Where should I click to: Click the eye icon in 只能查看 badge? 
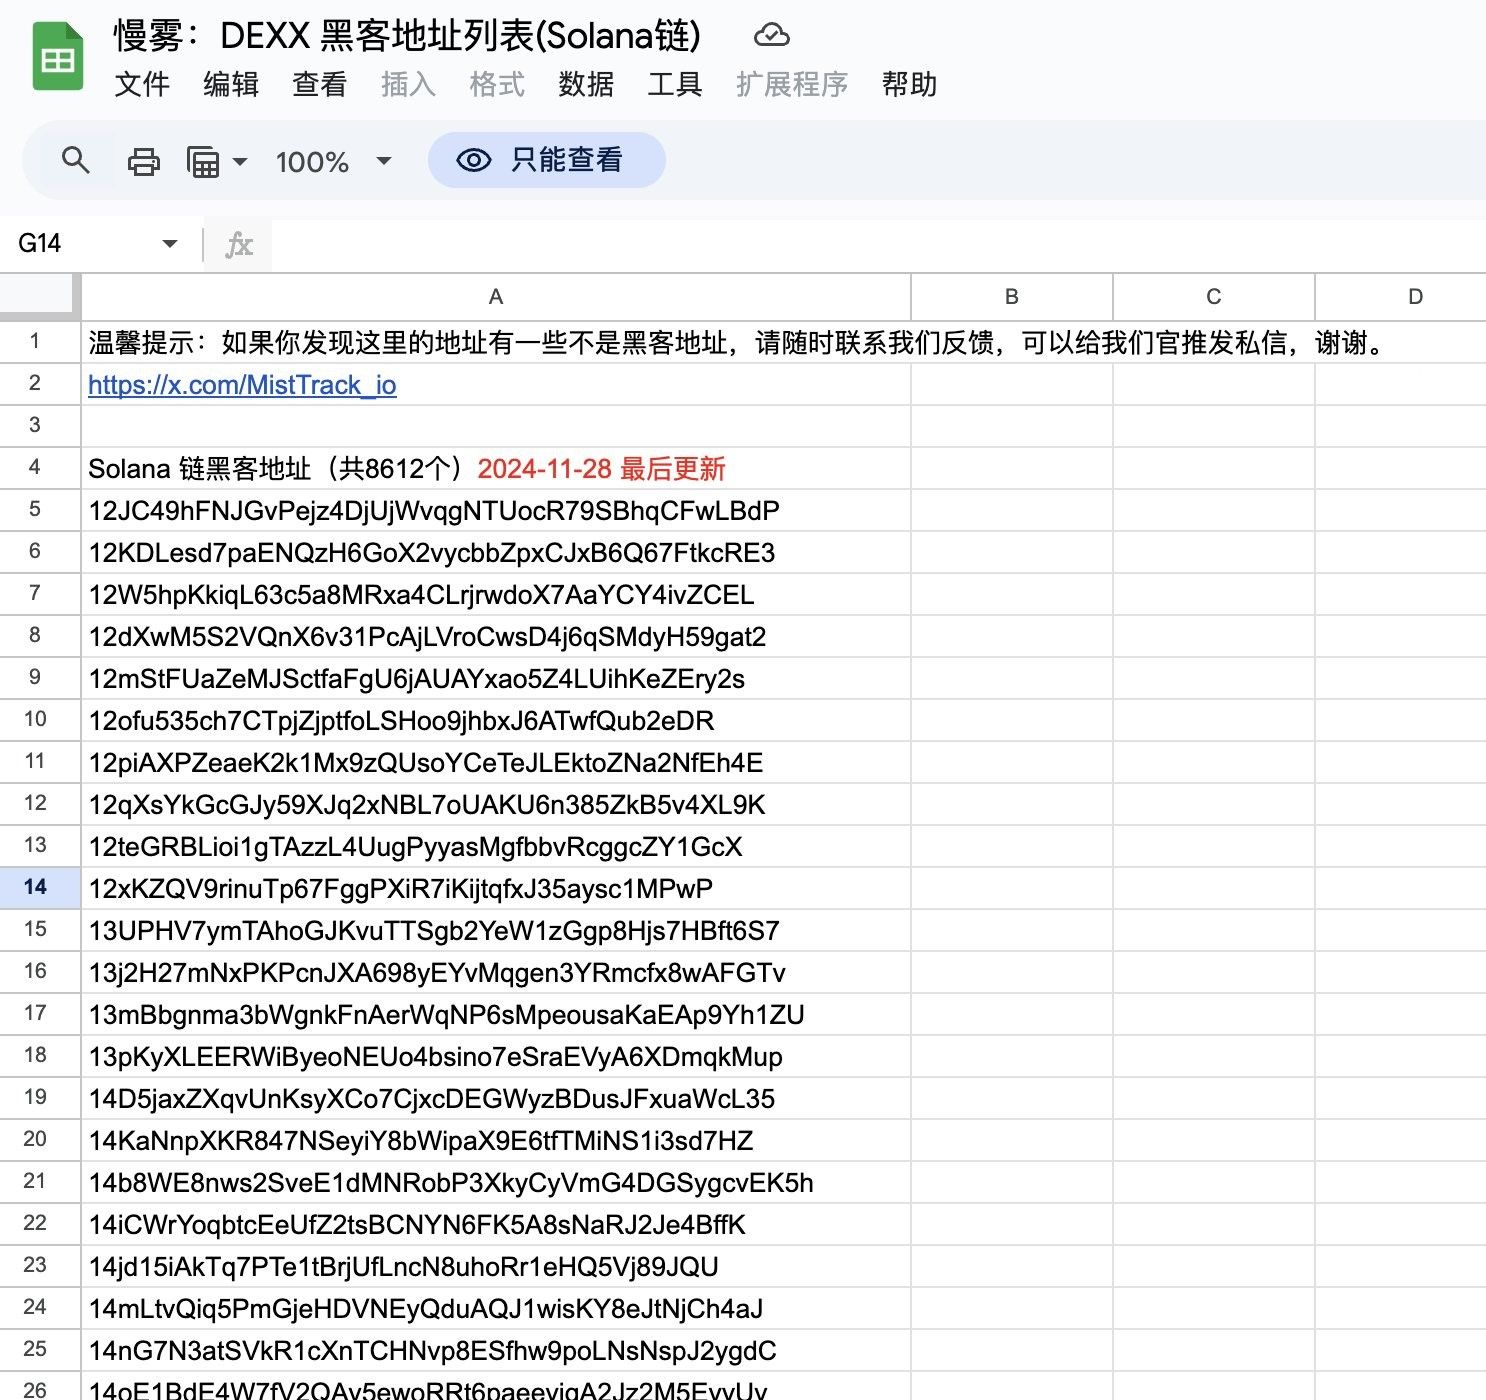pos(473,160)
